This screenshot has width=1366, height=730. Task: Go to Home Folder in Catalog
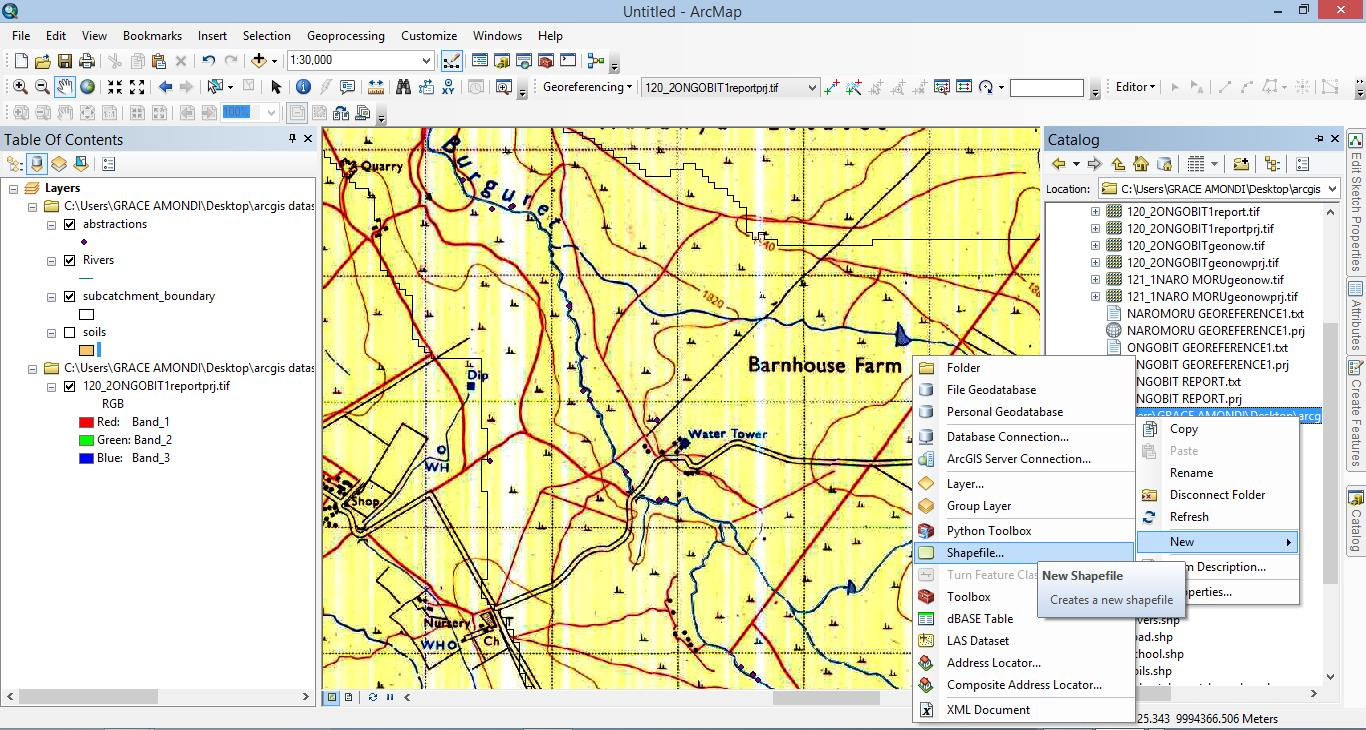(x=1141, y=164)
